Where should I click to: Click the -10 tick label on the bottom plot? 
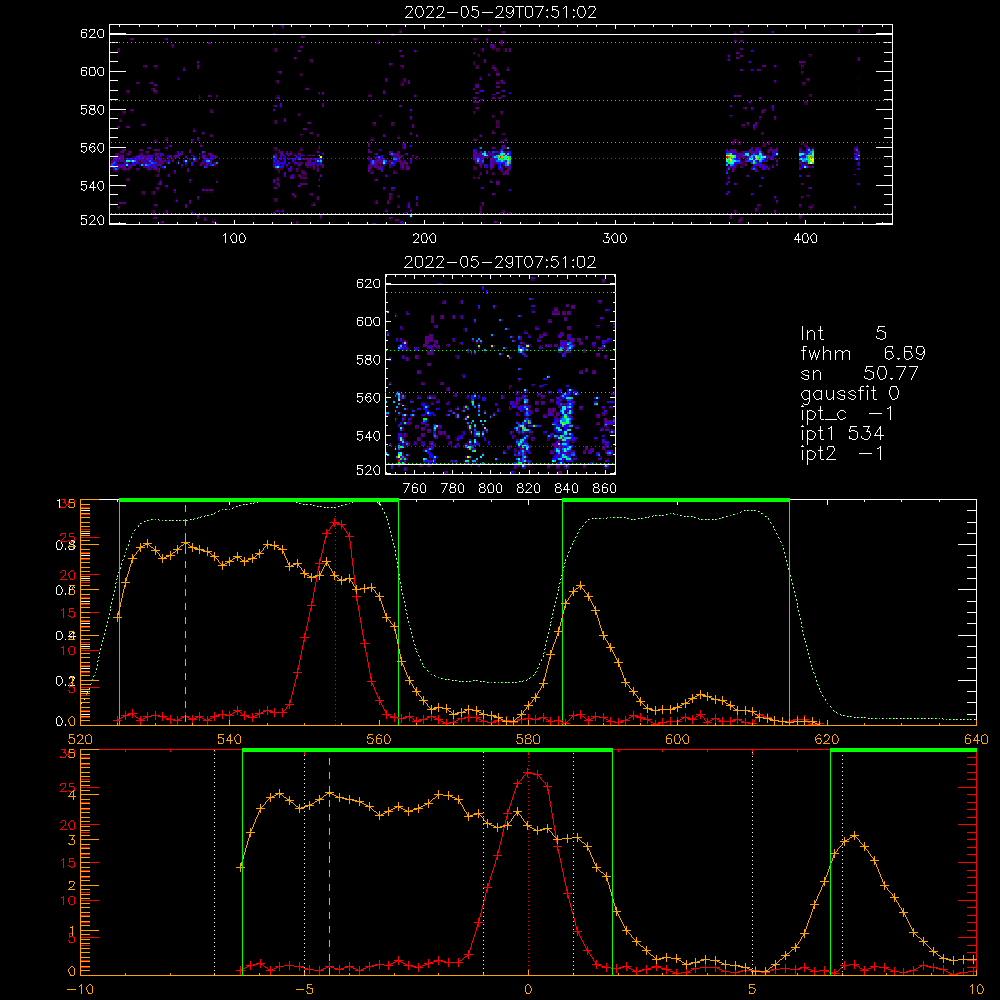point(80,989)
